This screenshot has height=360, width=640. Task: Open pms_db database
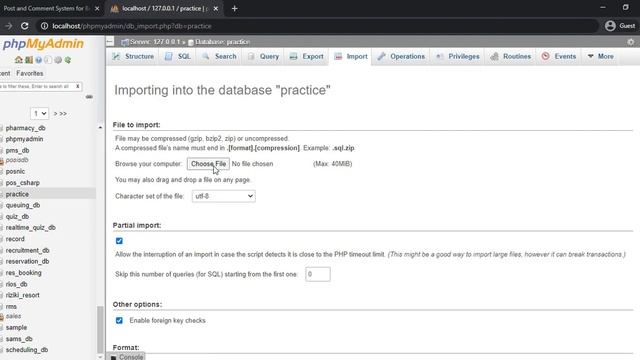(17, 151)
